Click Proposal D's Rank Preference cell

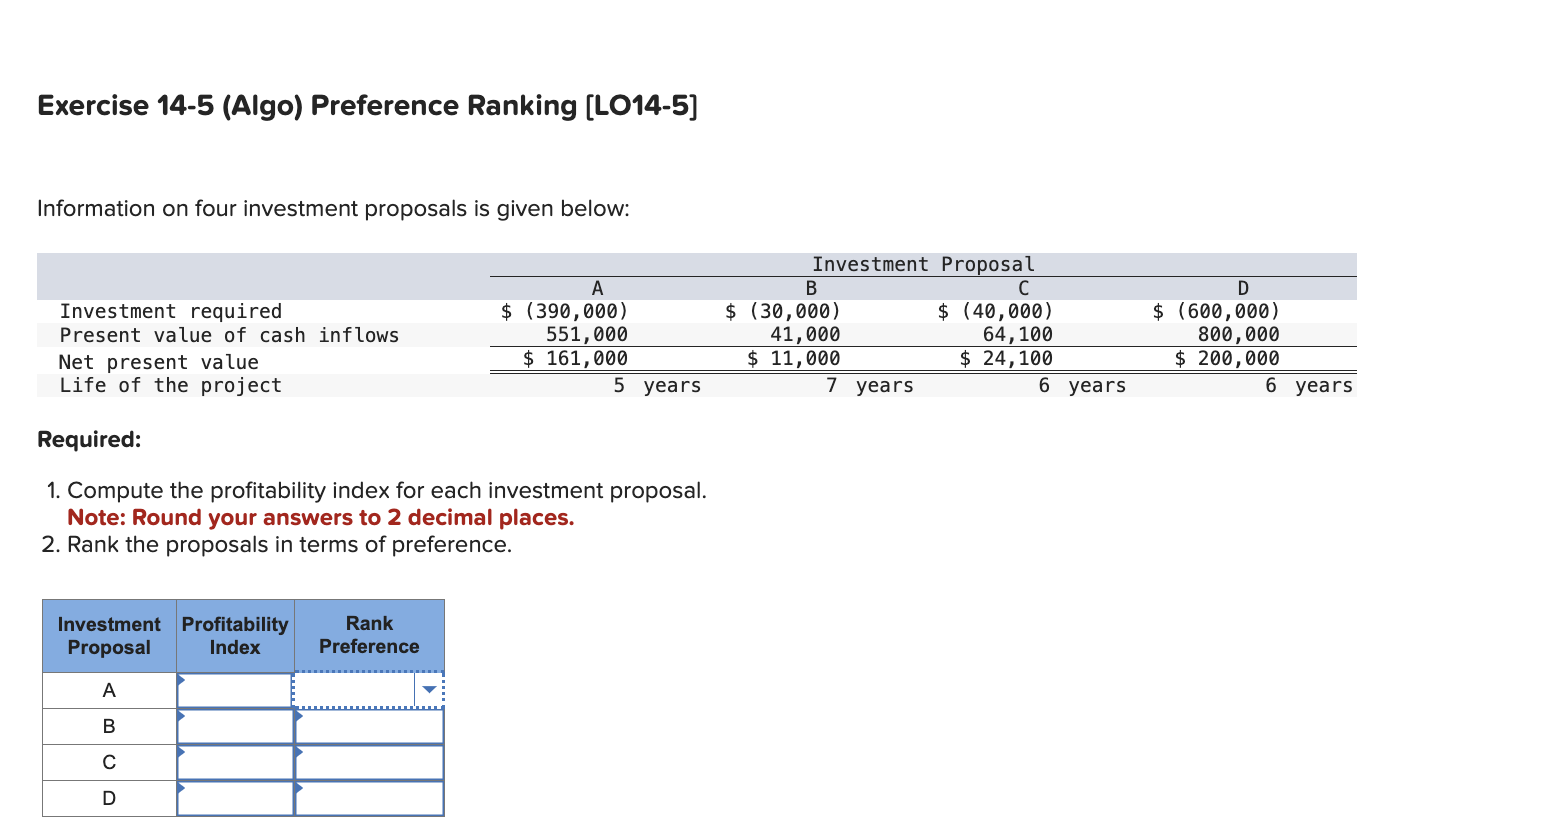click(x=369, y=798)
